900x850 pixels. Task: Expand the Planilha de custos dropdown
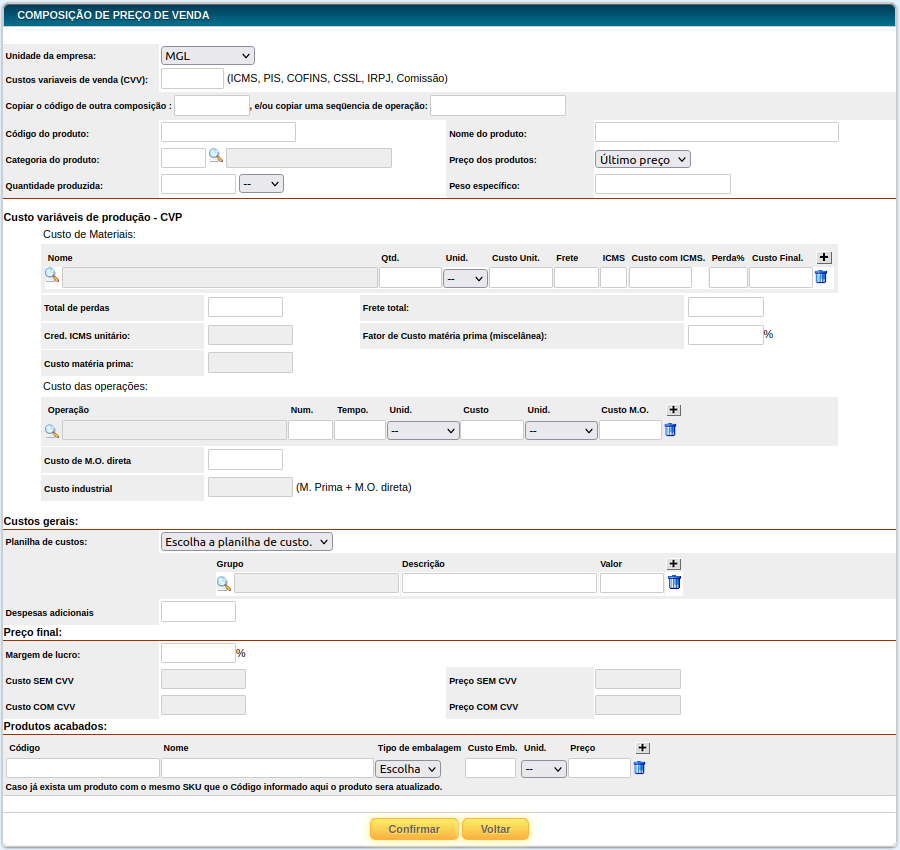coord(247,541)
